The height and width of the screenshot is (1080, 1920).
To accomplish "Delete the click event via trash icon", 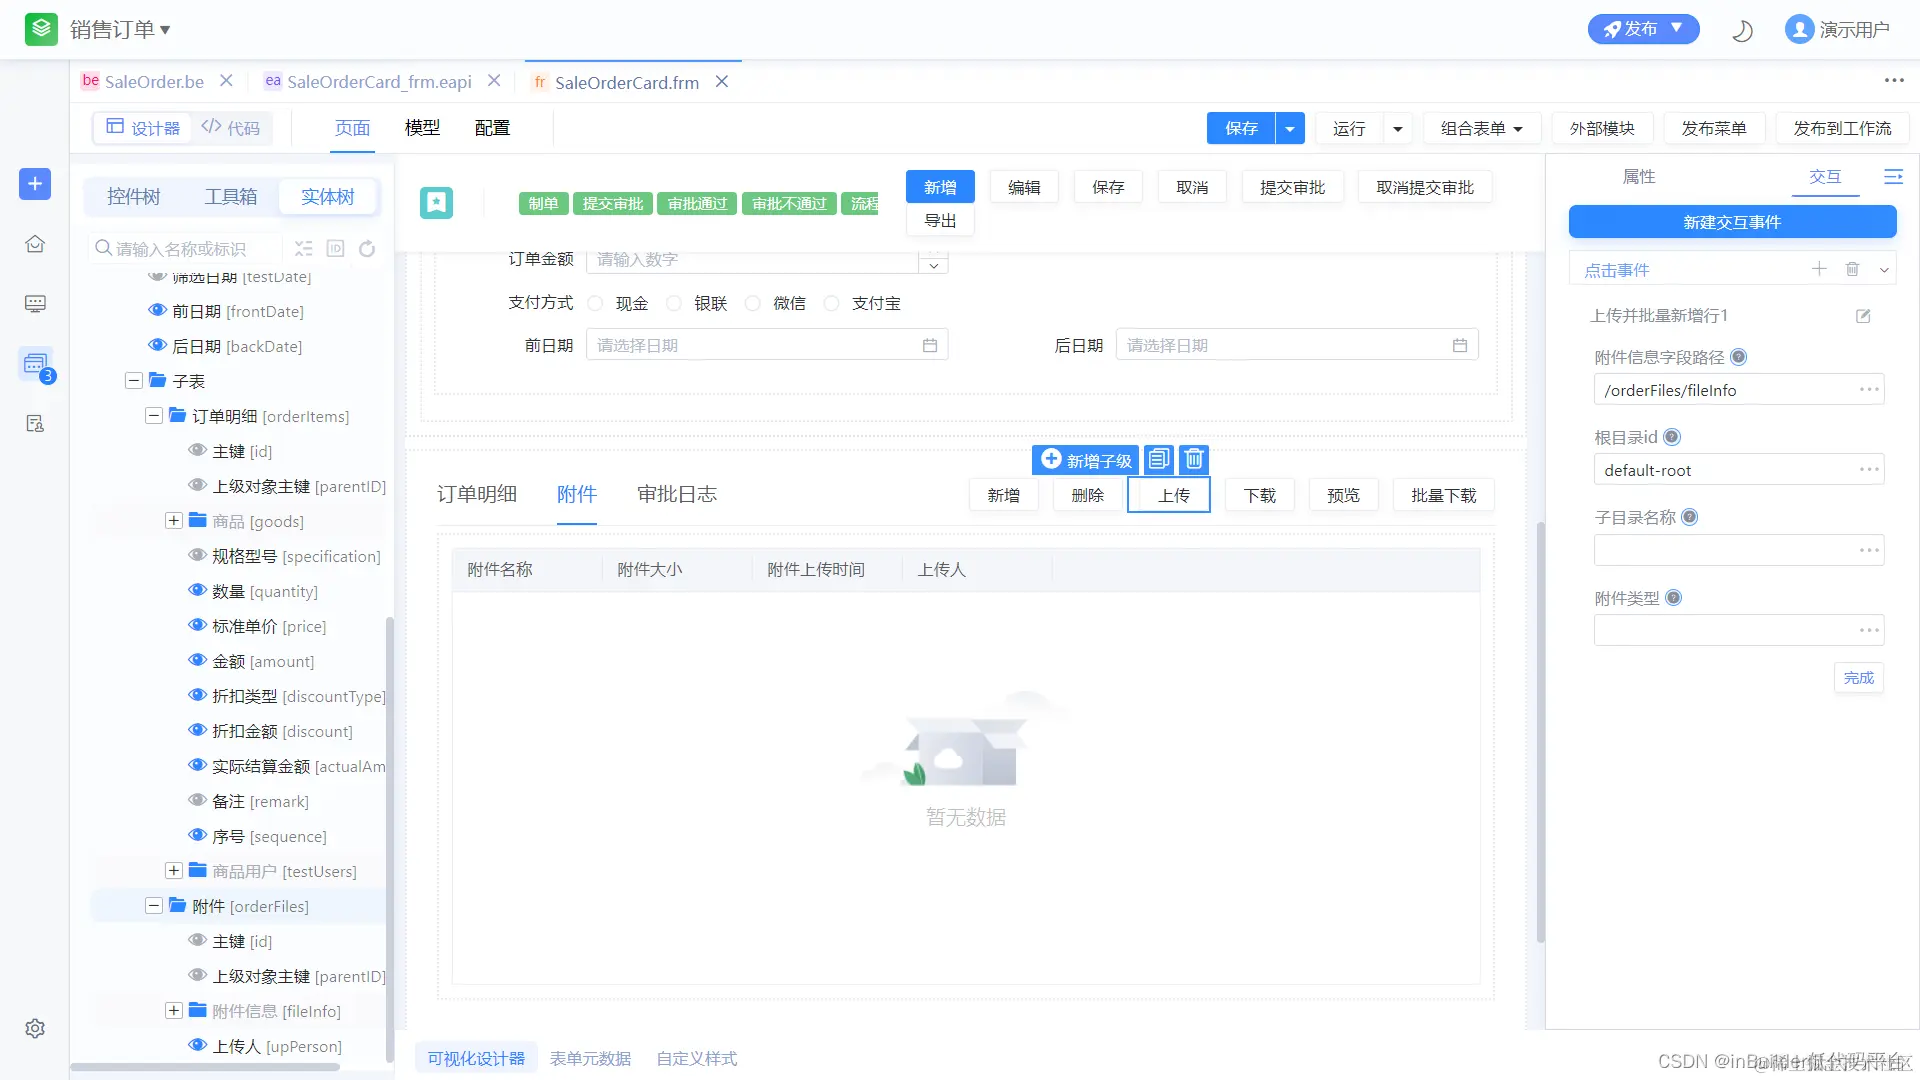I will 1852,269.
